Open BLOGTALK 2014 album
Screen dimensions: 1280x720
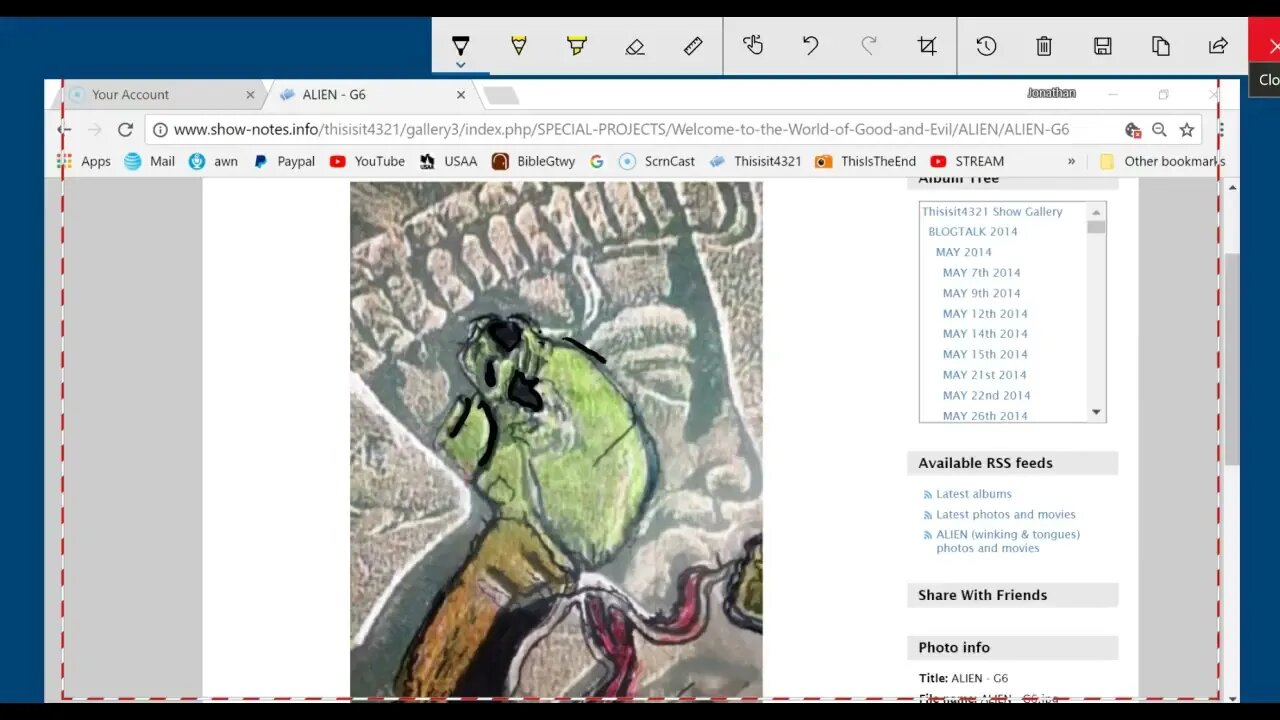pyautogui.click(x=973, y=231)
